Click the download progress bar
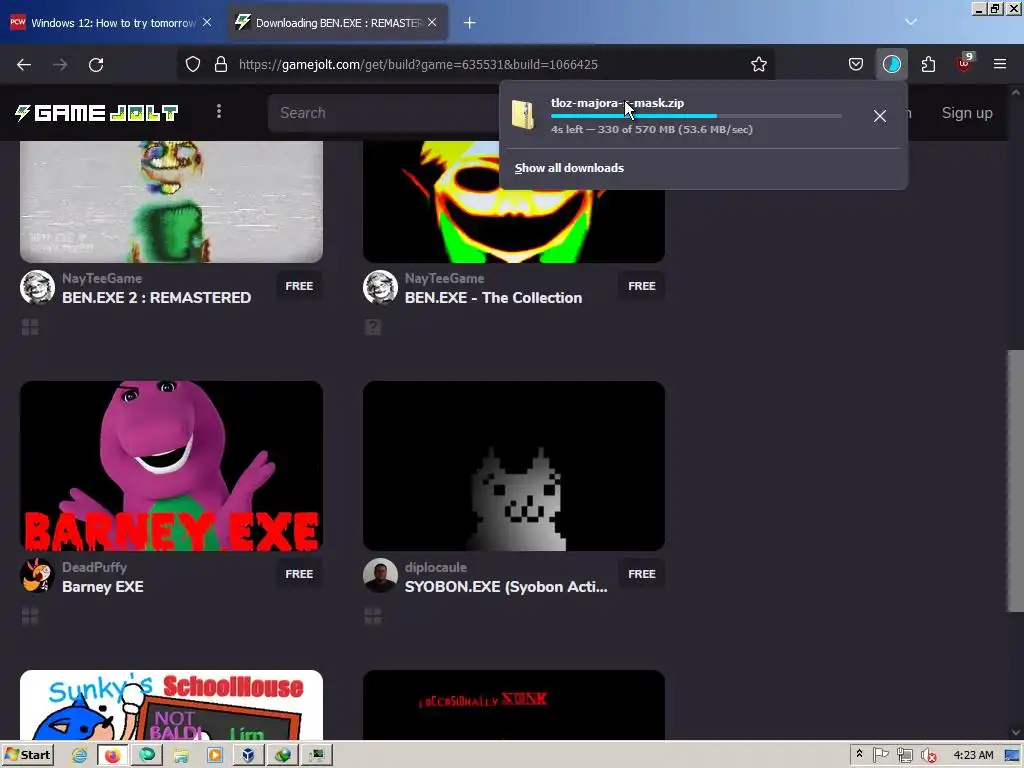The width and height of the screenshot is (1024, 768). click(696, 116)
